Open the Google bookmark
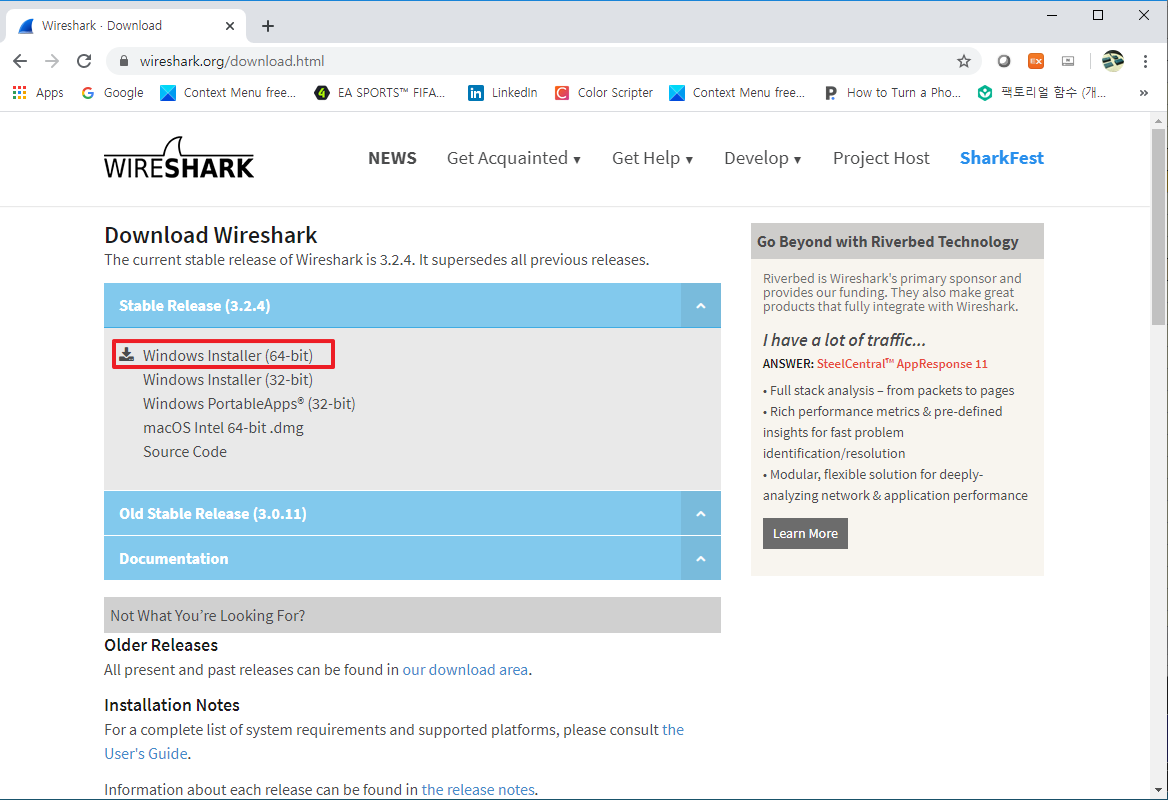Viewport: 1168px width, 800px height. [112, 92]
